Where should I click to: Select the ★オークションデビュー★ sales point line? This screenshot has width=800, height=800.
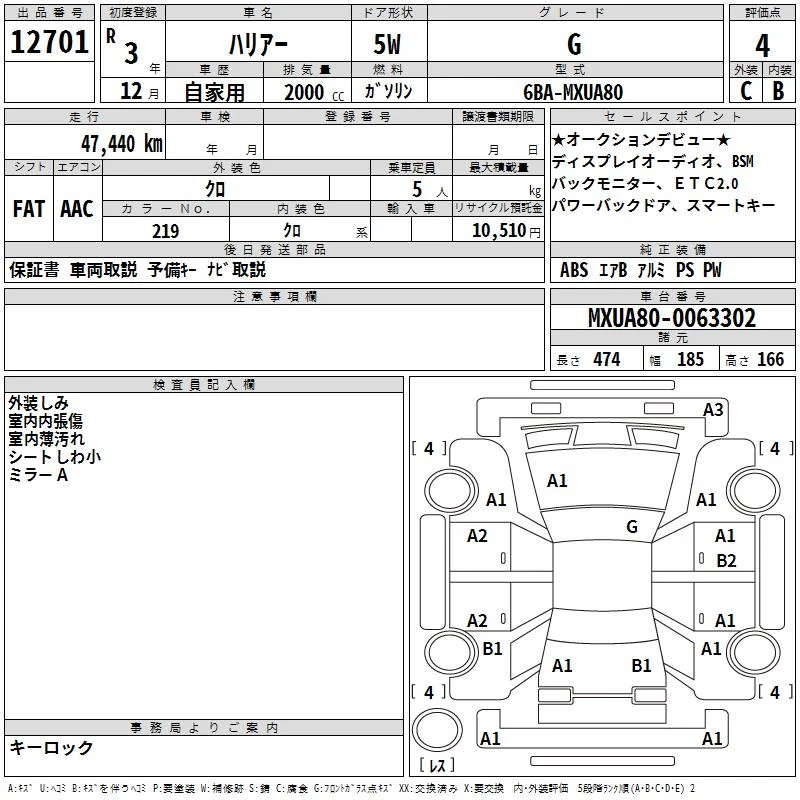641,139
